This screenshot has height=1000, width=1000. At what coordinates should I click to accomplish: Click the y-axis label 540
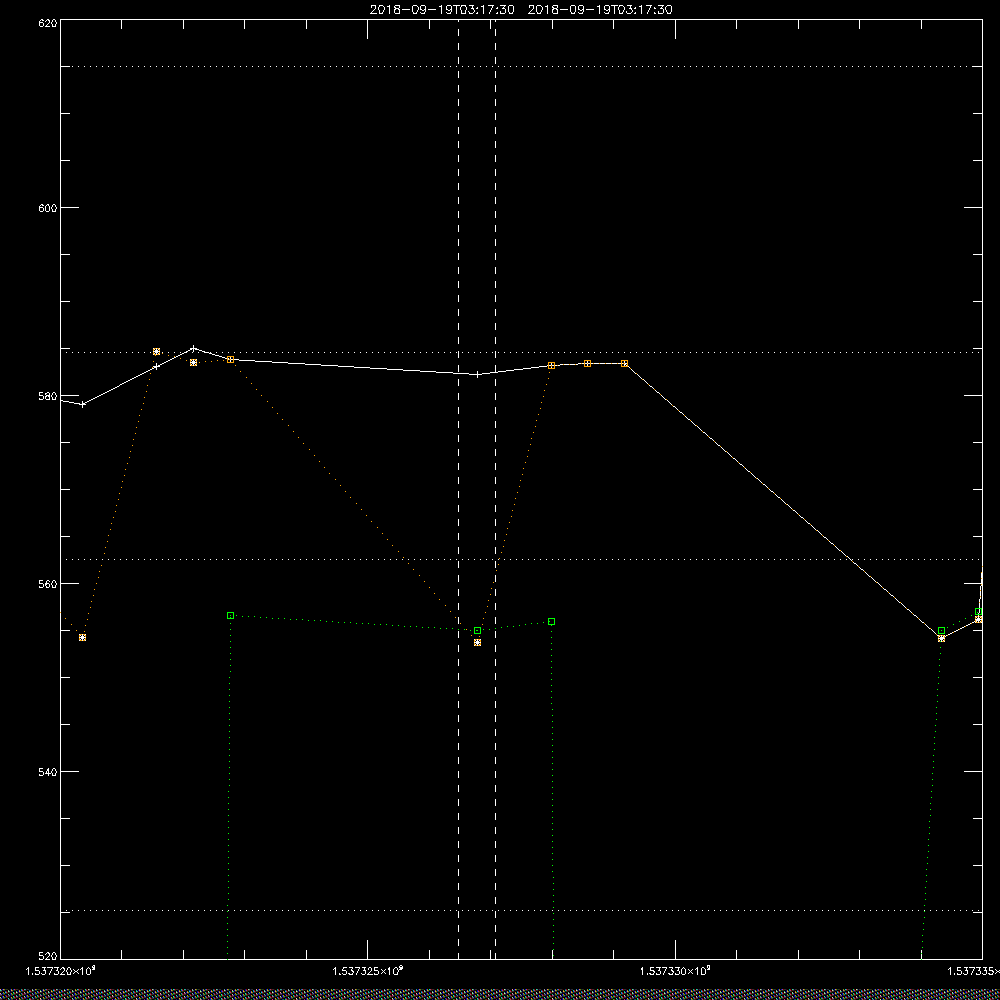click(x=48, y=772)
